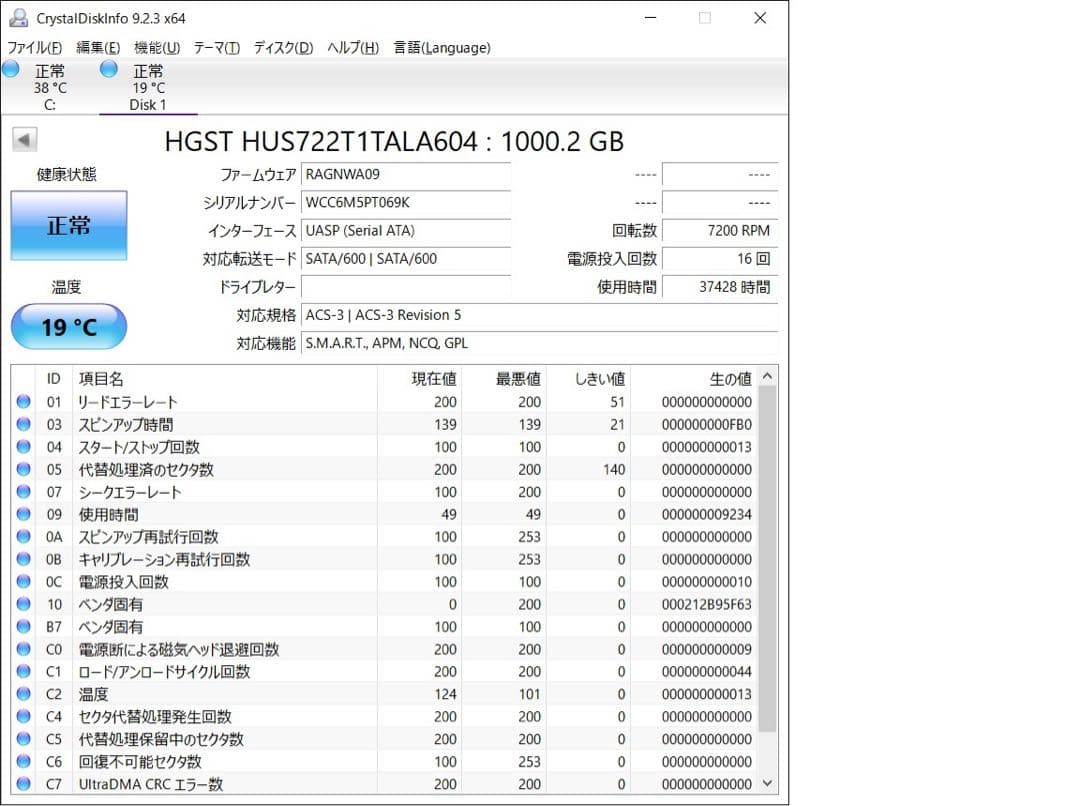The height and width of the screenshot is (806, 1080).
Task: Click the standard field ACS-3 | ACS-3 Revision 5
Action: [539, 315]
